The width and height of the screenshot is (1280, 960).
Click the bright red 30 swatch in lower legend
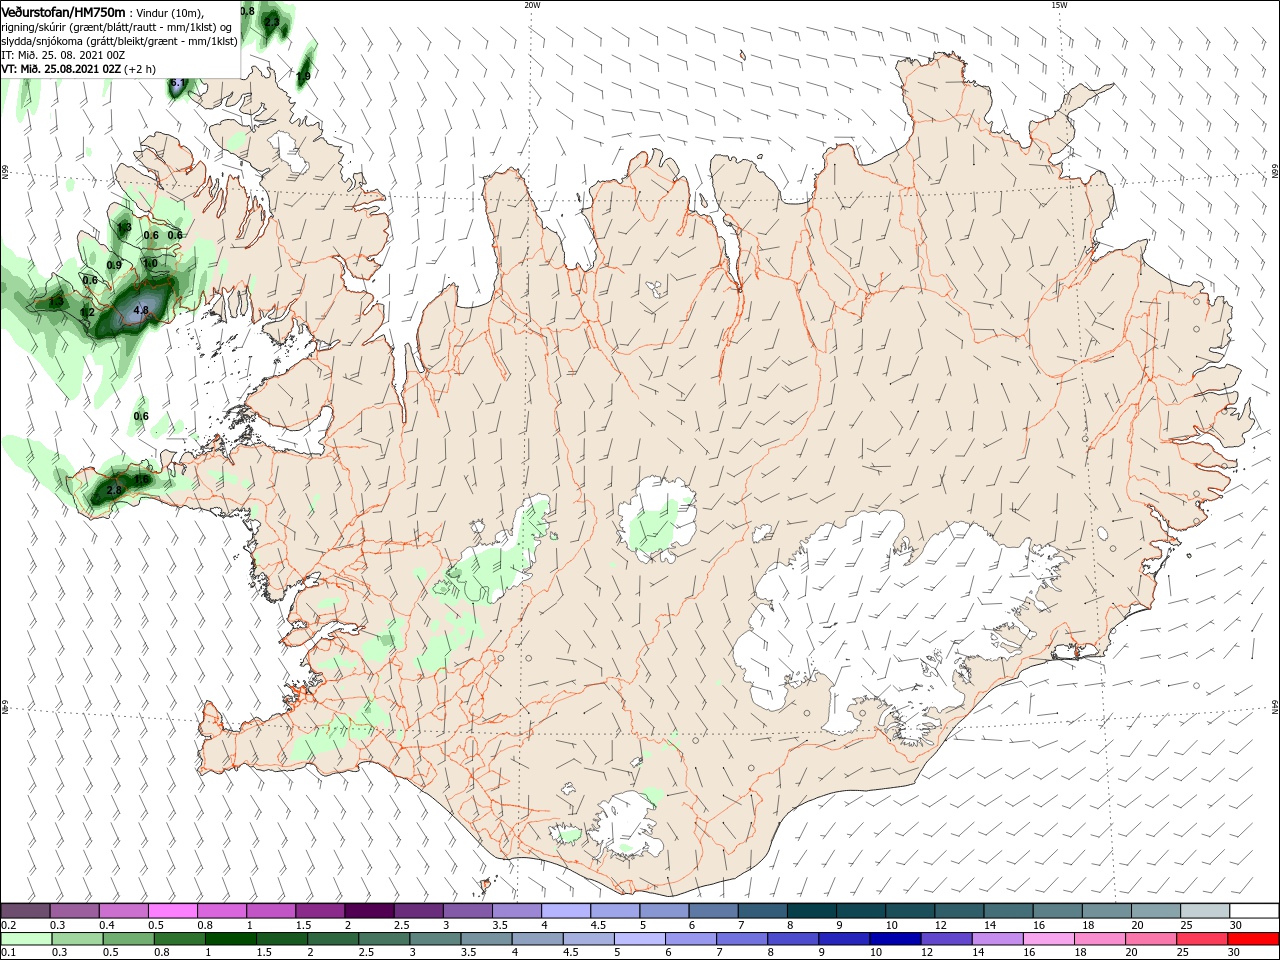click(x=1254, y=939)
